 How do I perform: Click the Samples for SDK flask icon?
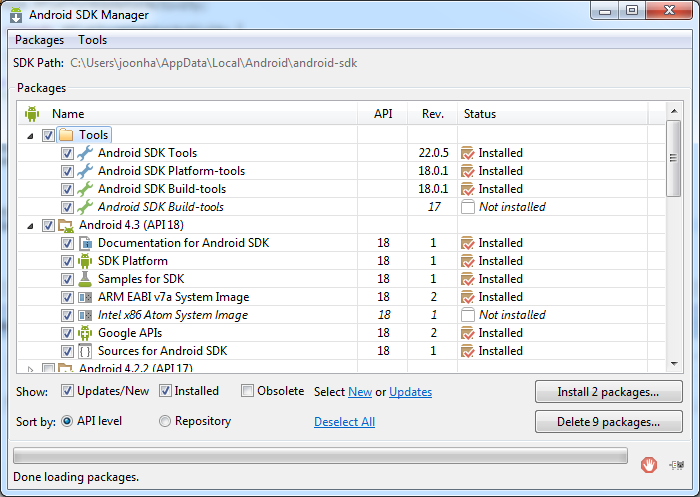point(85,279)
